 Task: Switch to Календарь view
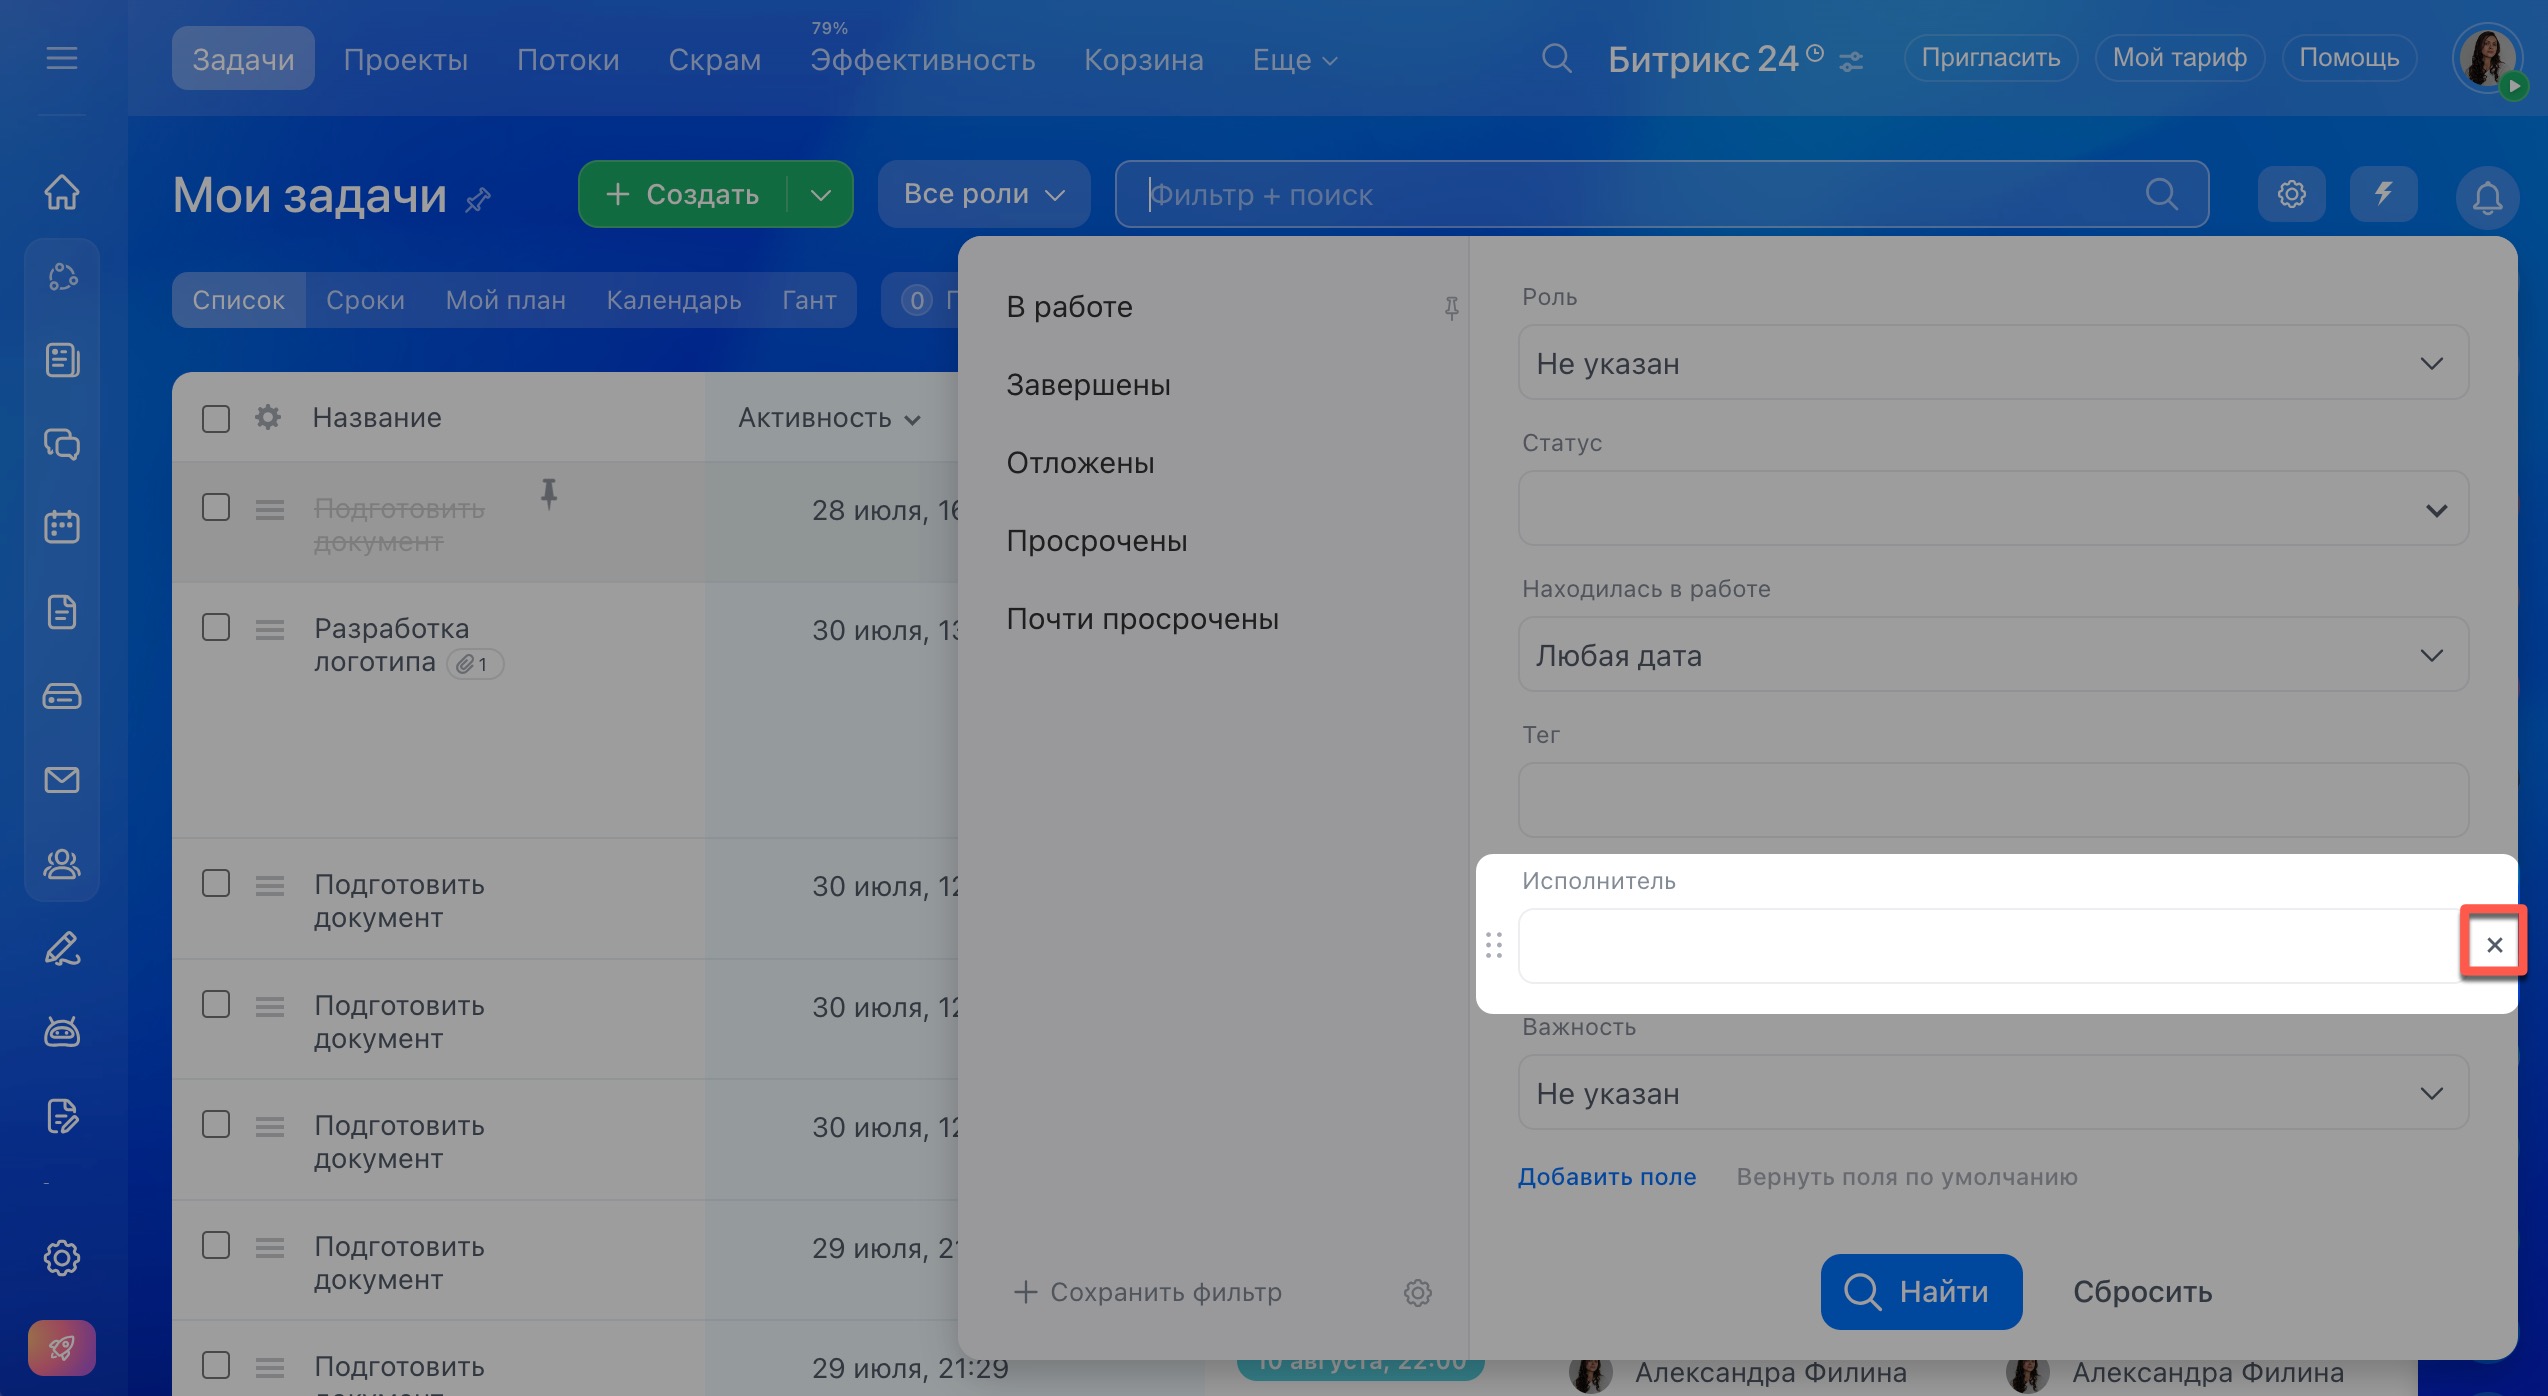[674, 300]
